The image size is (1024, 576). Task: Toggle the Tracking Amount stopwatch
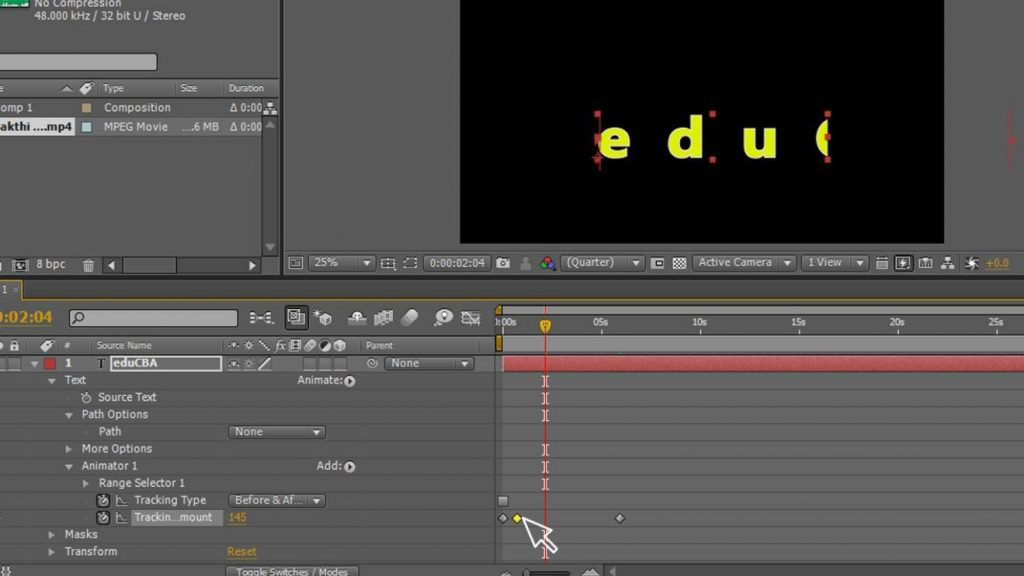coord(103,517)
